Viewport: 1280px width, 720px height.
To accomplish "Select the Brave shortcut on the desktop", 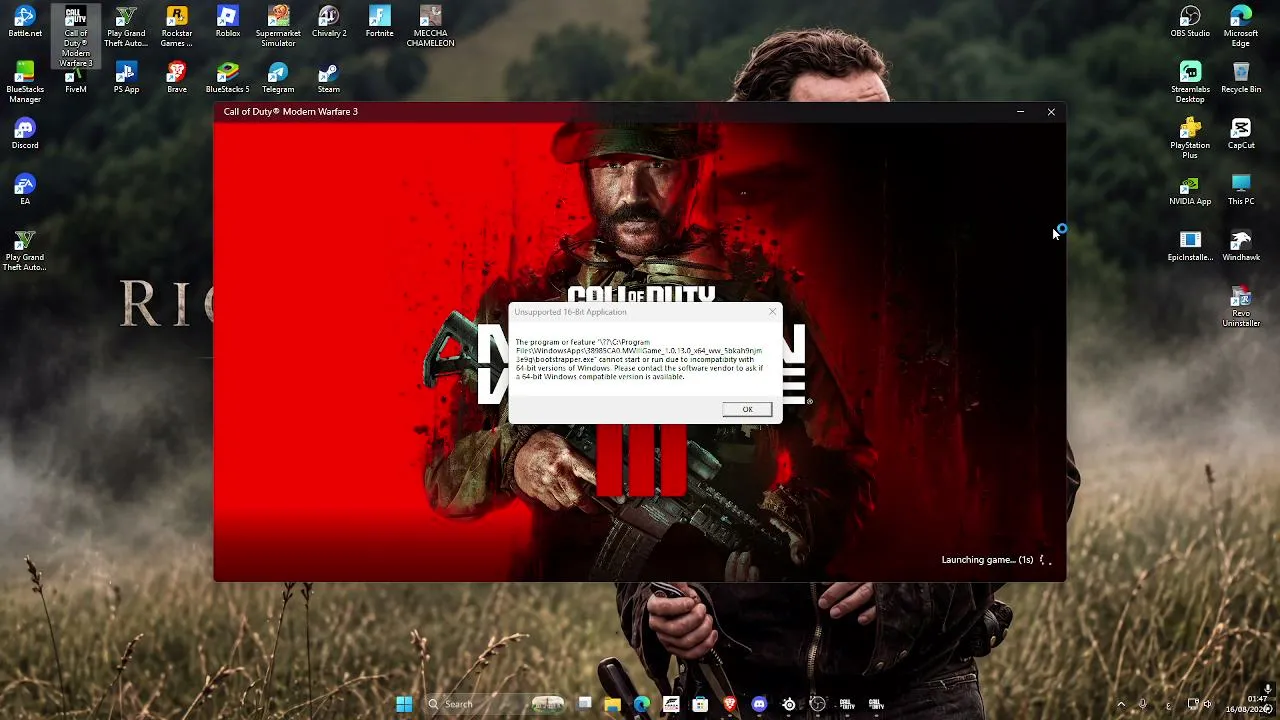I will click(177, 78).
